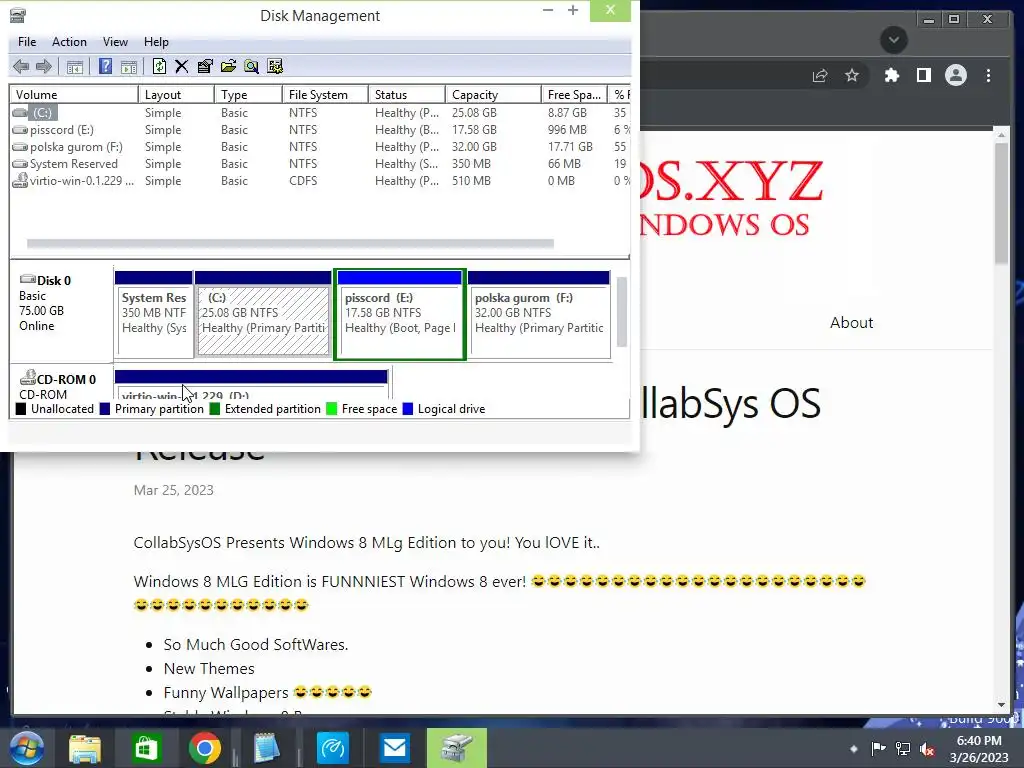The image size is (1024, 768).
Task: Click the Disk Management taskbar button
Action: point(456,748)
